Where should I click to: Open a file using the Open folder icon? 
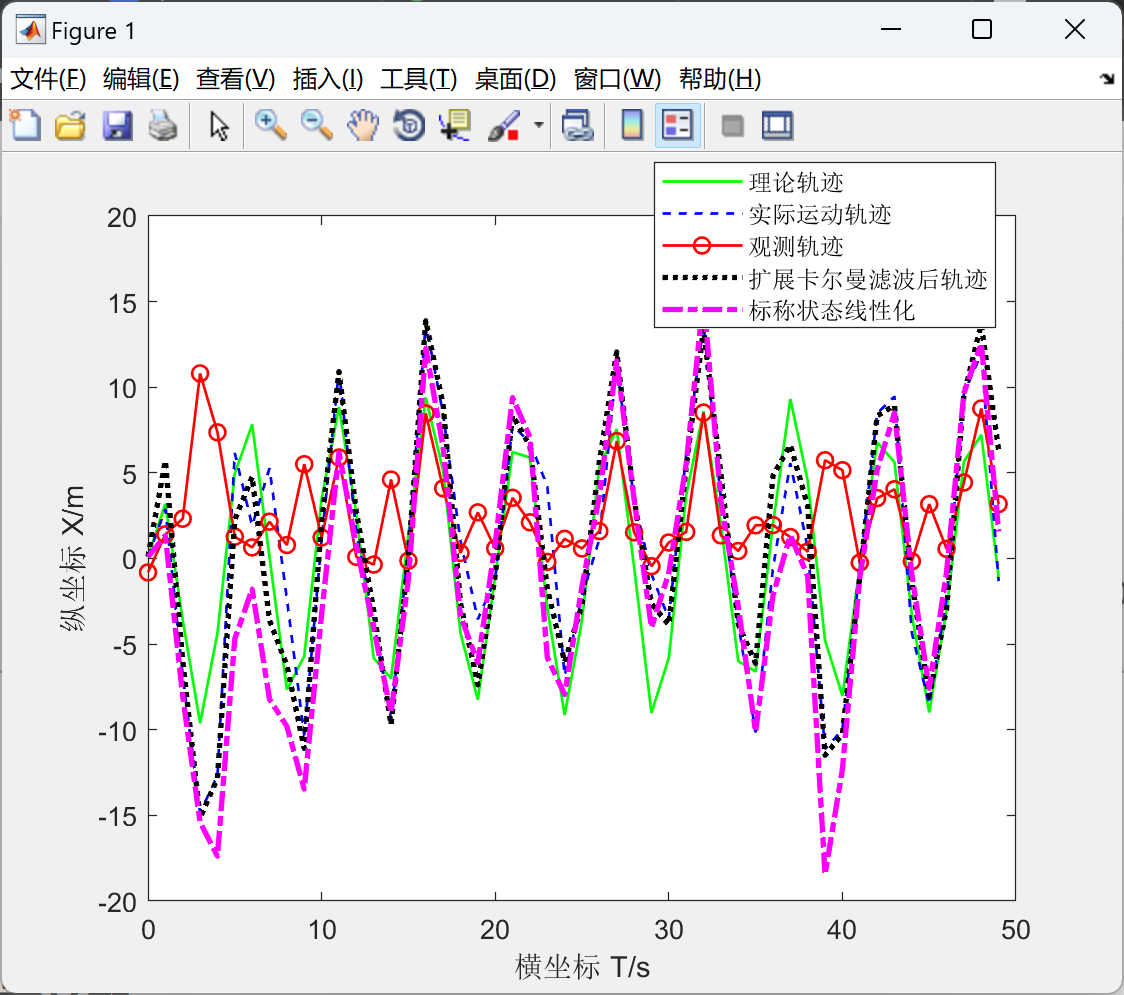tap(70, 125)
